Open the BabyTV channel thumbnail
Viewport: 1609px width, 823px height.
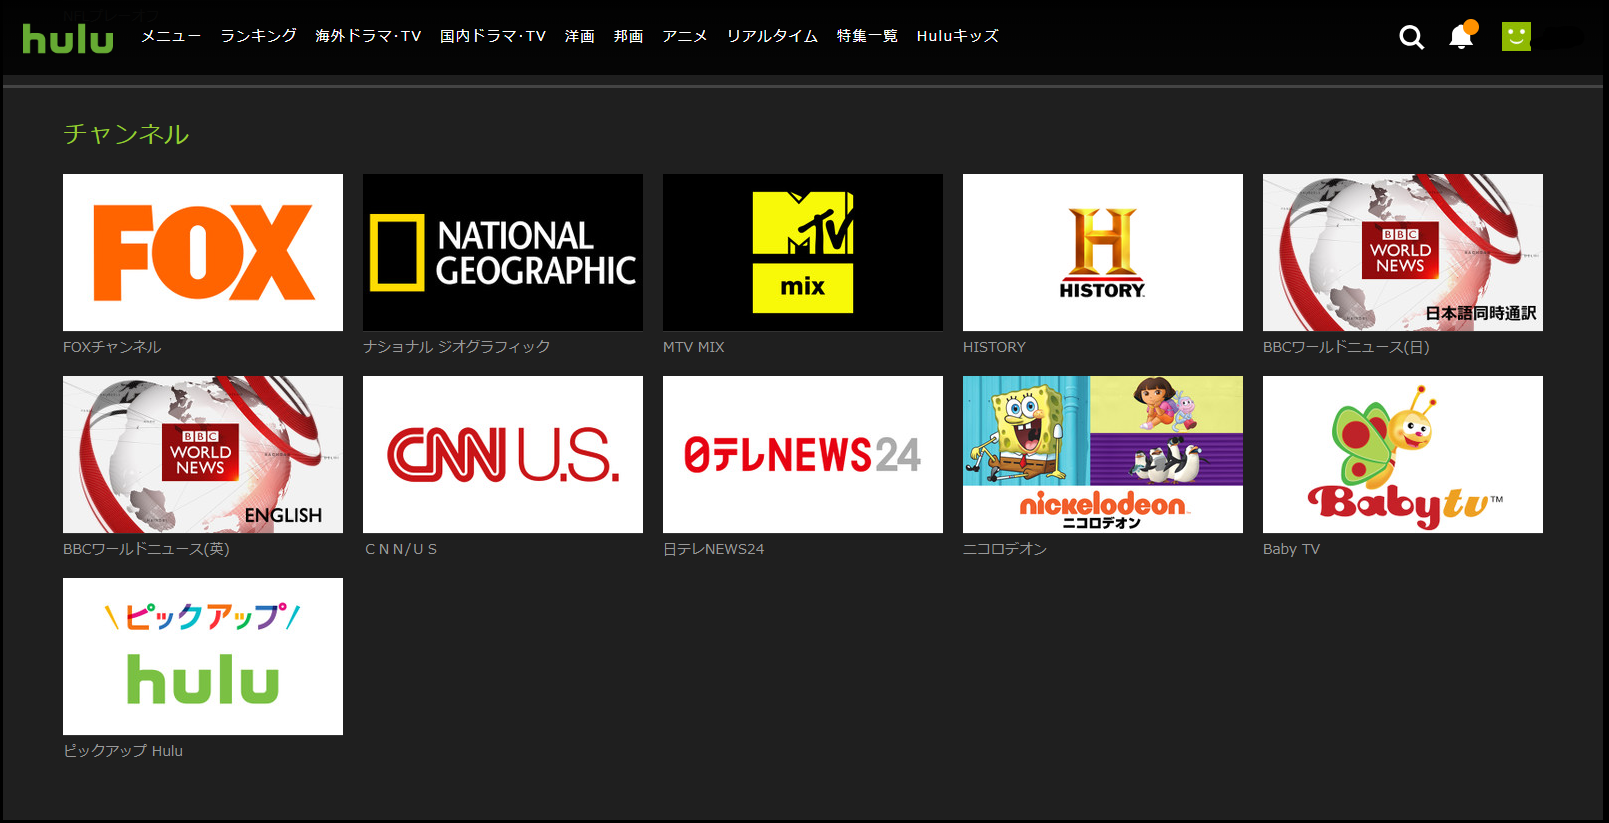pos(1403,454)
